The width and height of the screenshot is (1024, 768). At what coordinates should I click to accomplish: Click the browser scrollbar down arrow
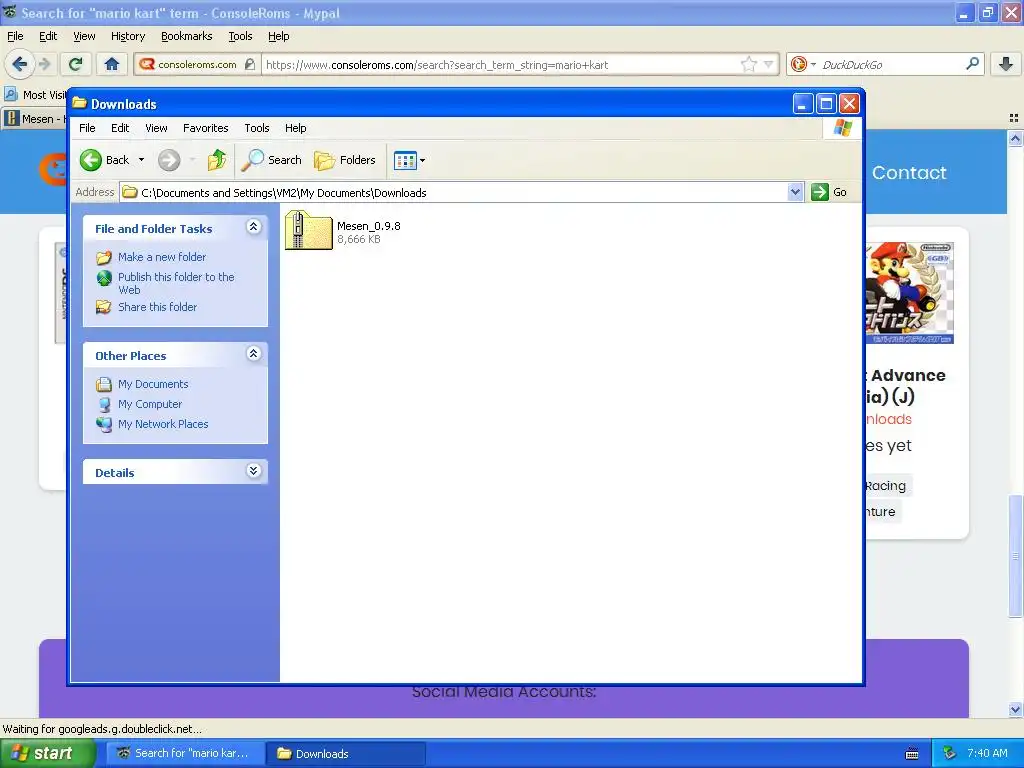point(1015,709)
